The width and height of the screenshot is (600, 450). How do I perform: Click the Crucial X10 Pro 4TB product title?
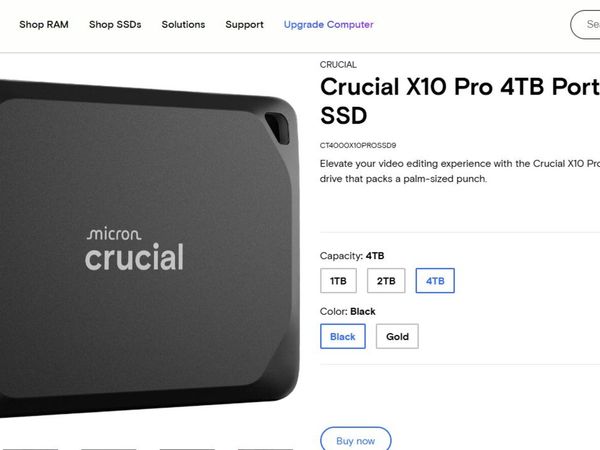tap(460, 101)
